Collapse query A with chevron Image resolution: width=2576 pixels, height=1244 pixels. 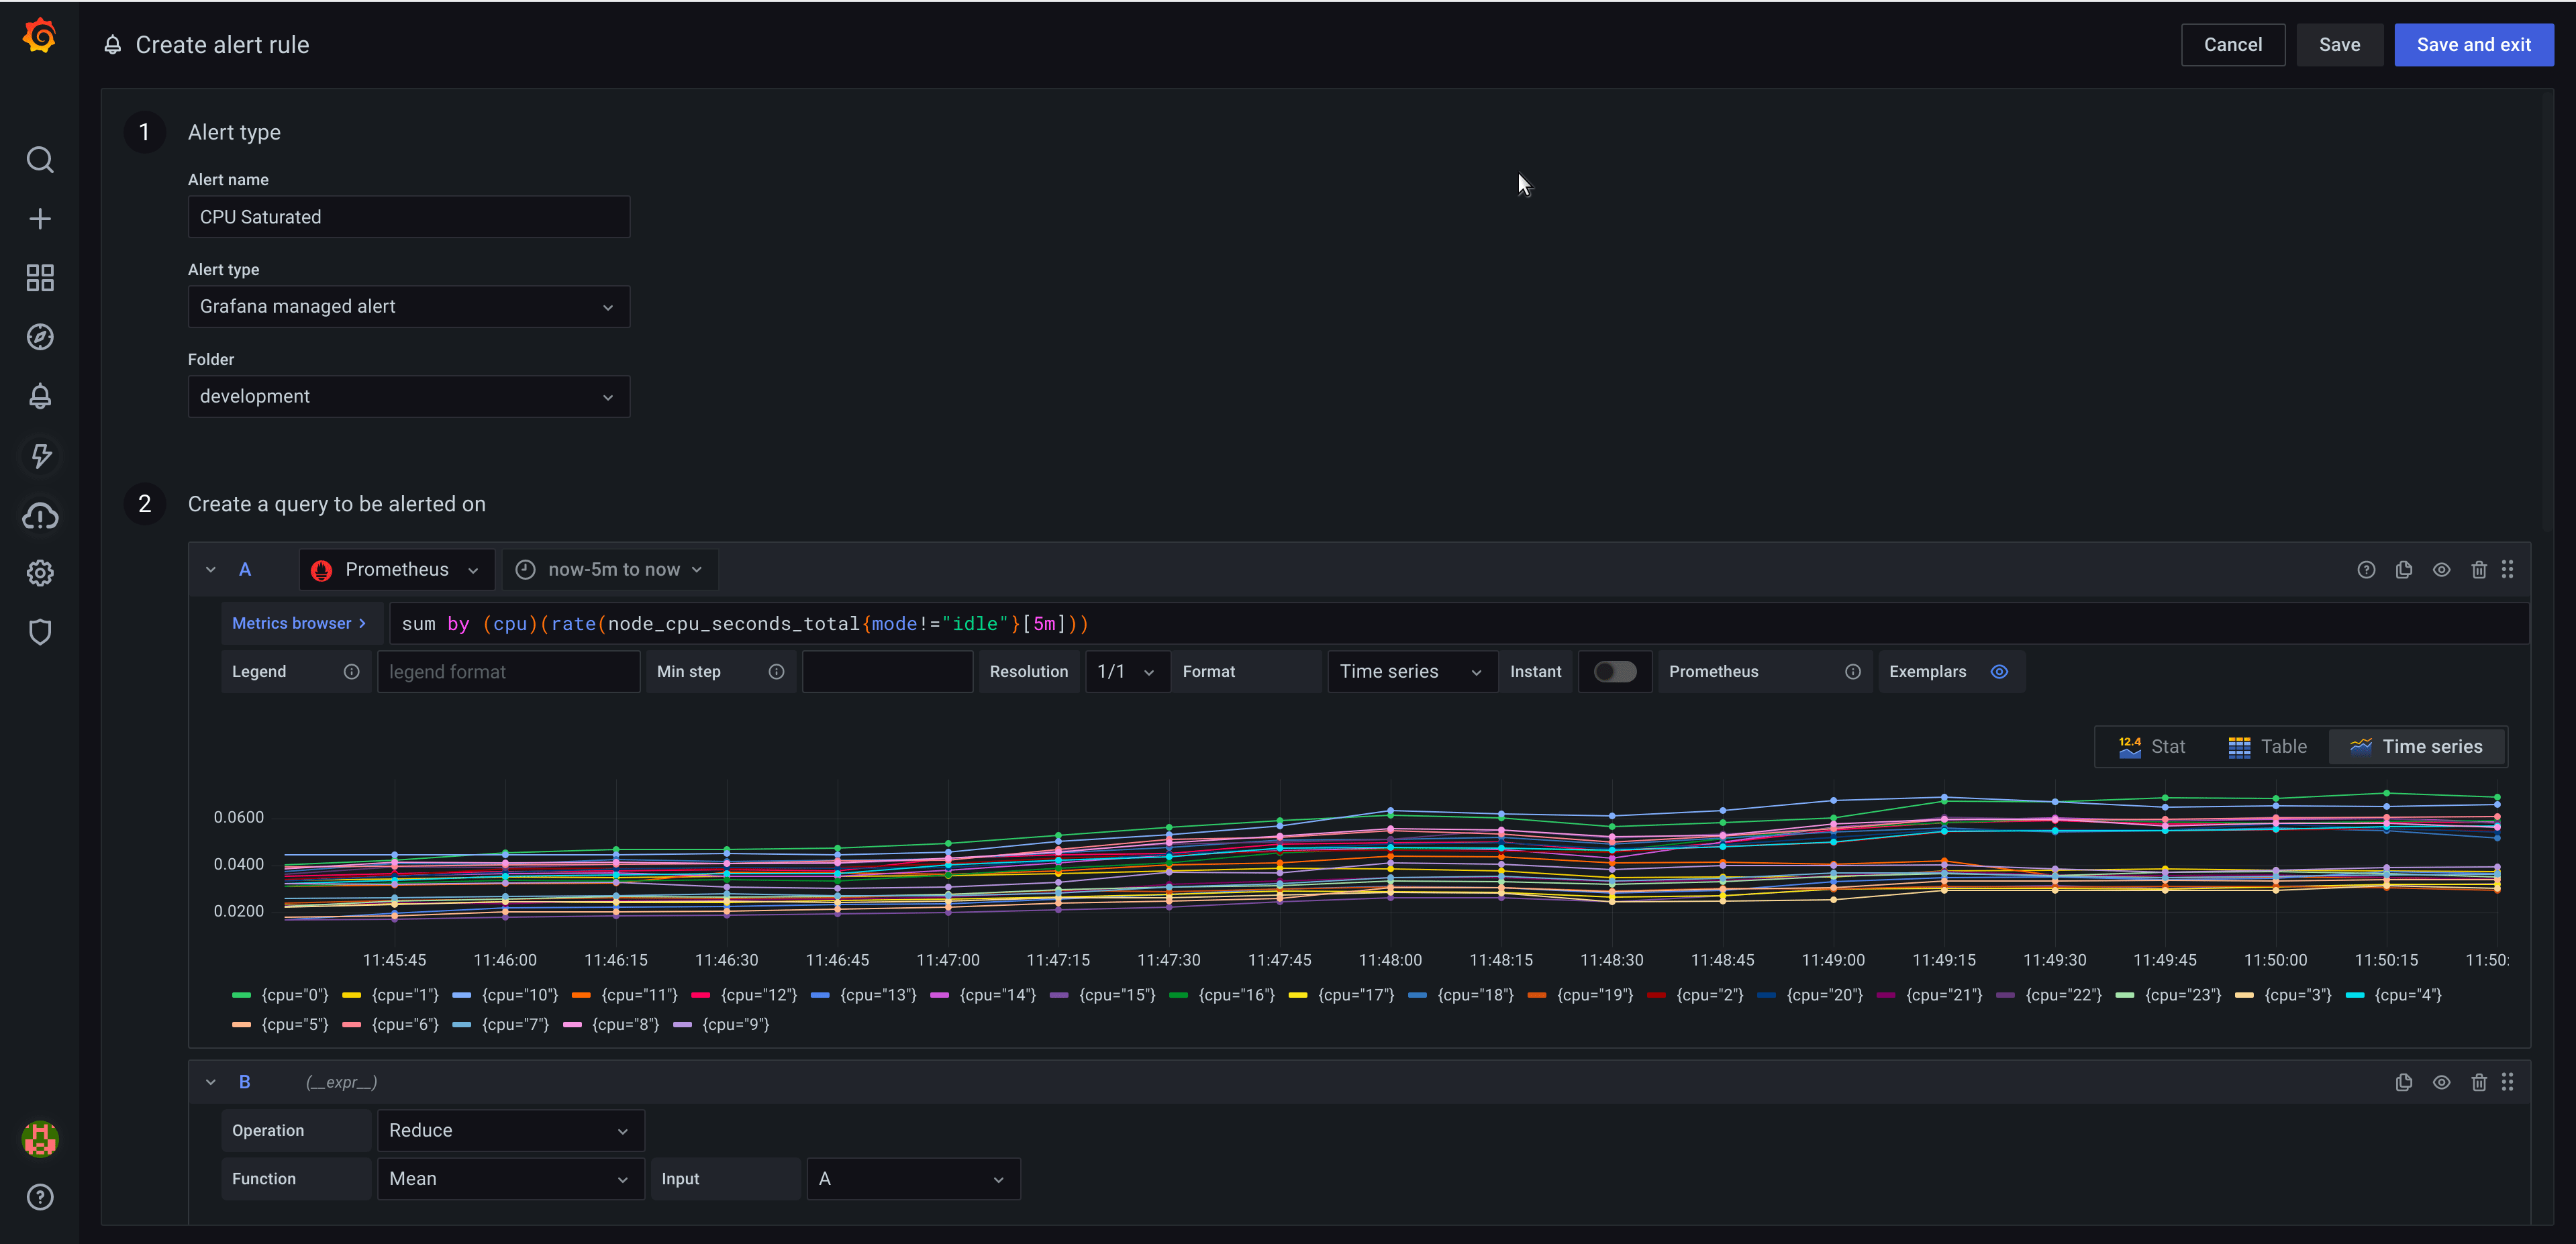click(211, 570)
